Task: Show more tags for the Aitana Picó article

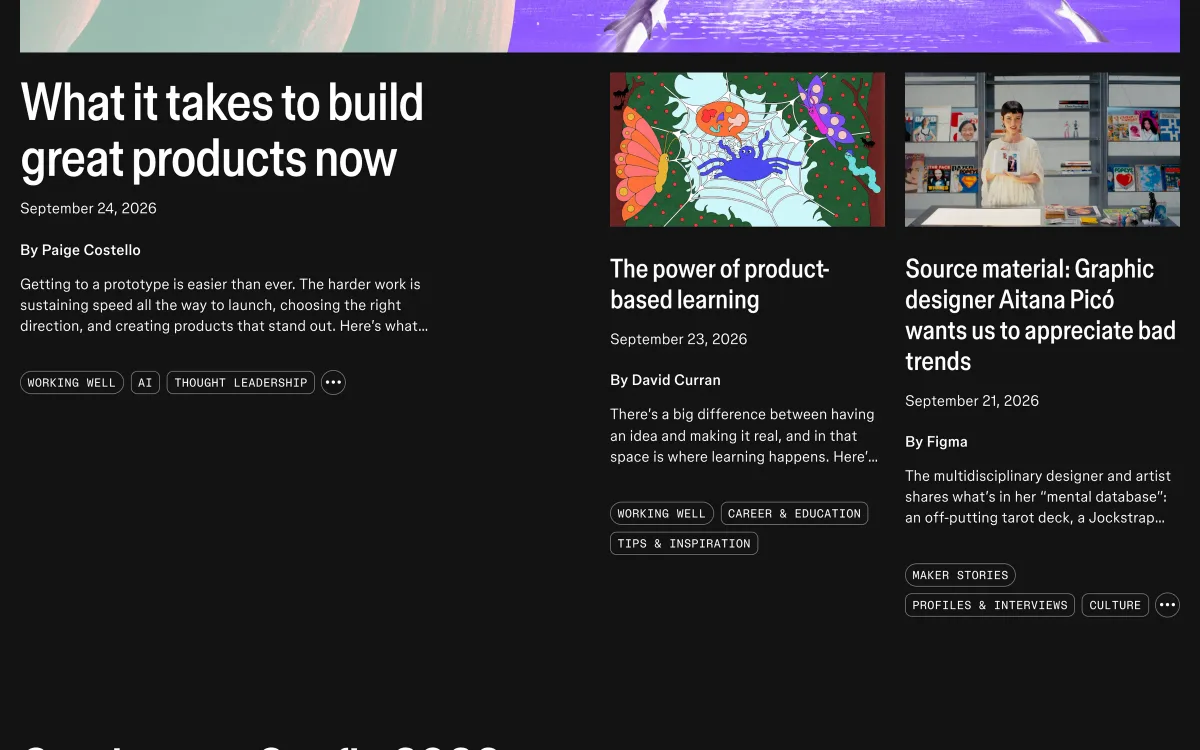Action: [1167, 605]
